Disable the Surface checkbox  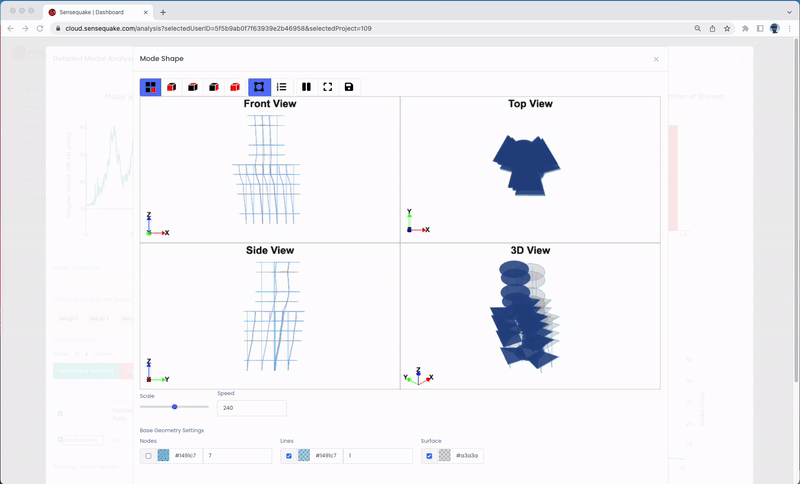tap(429, 456)
